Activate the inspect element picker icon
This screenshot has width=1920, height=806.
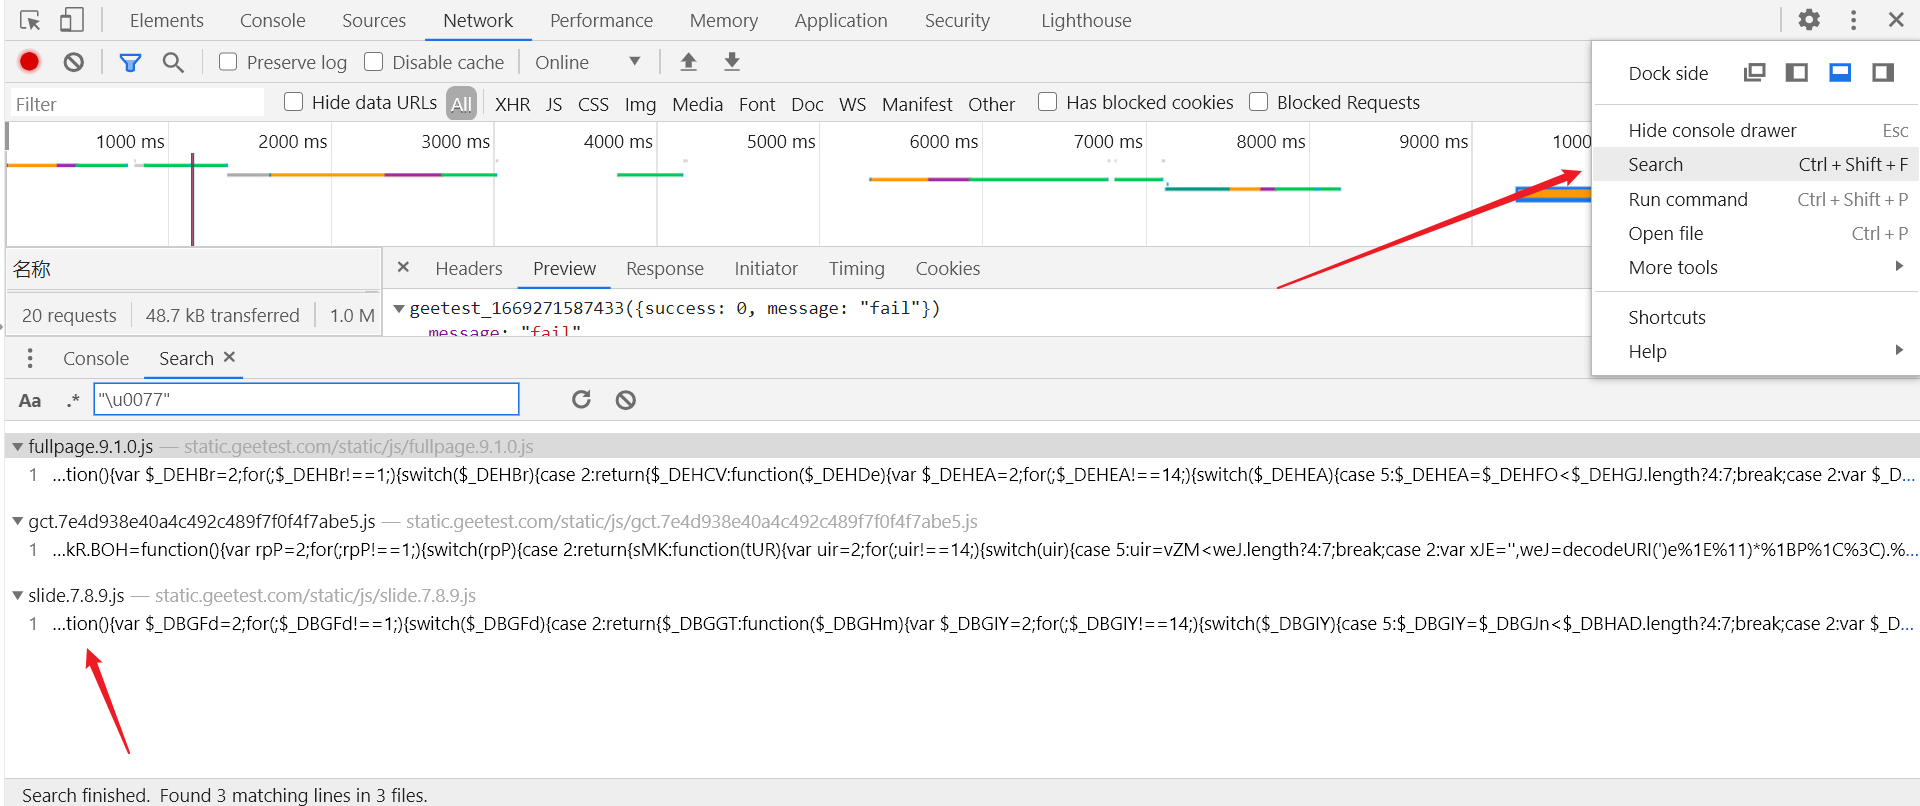point(30,20)
